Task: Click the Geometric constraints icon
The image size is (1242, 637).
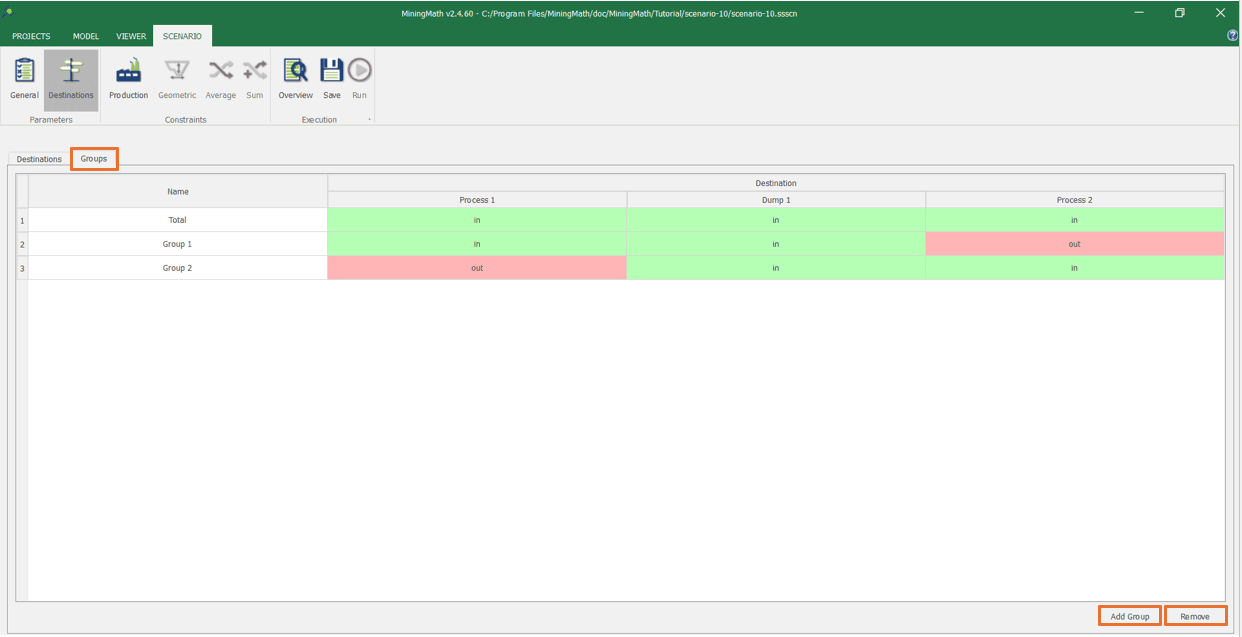Action: coord(177,79)
